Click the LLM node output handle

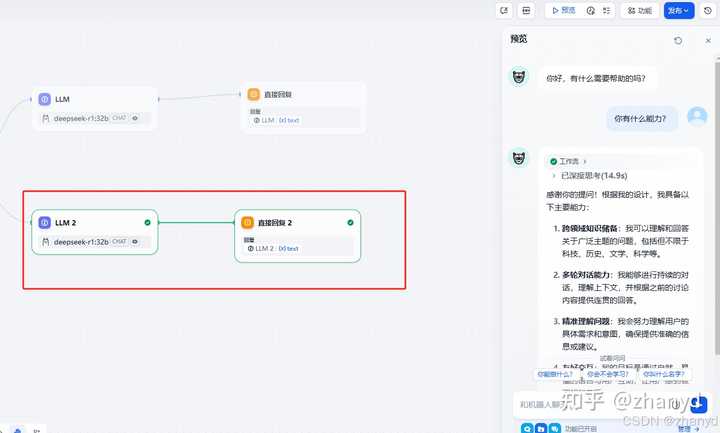pos(158,99)
